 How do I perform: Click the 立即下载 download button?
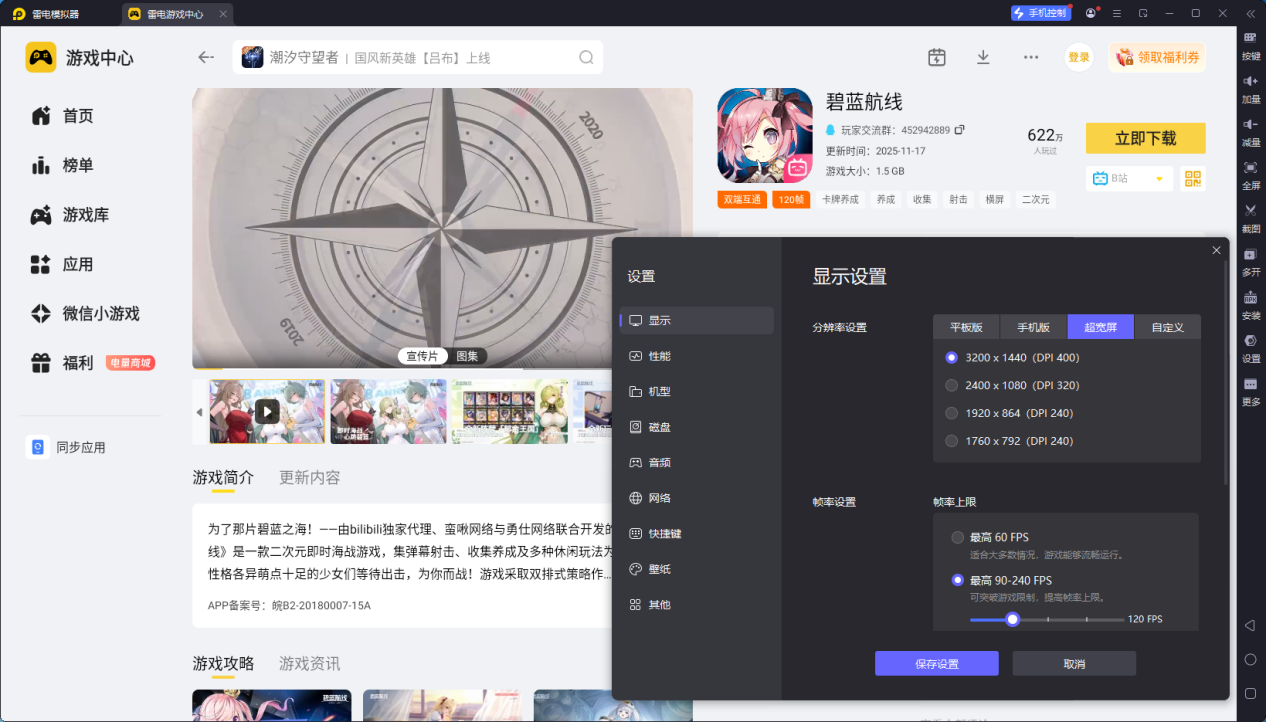tap(1145, 138)
